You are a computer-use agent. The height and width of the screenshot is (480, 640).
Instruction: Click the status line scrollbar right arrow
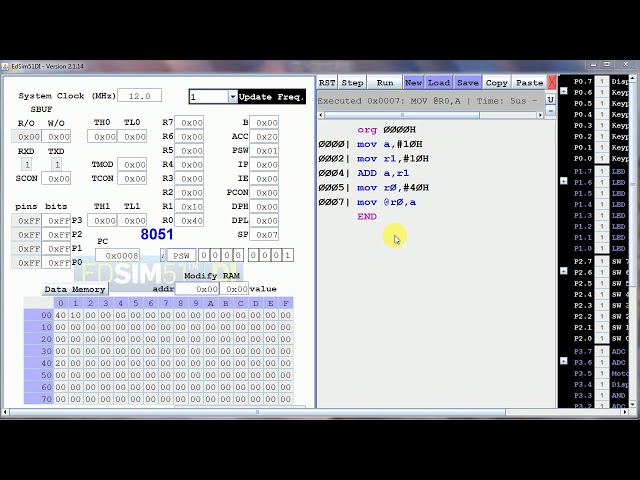pyautogui.click(x=540, y=115)
